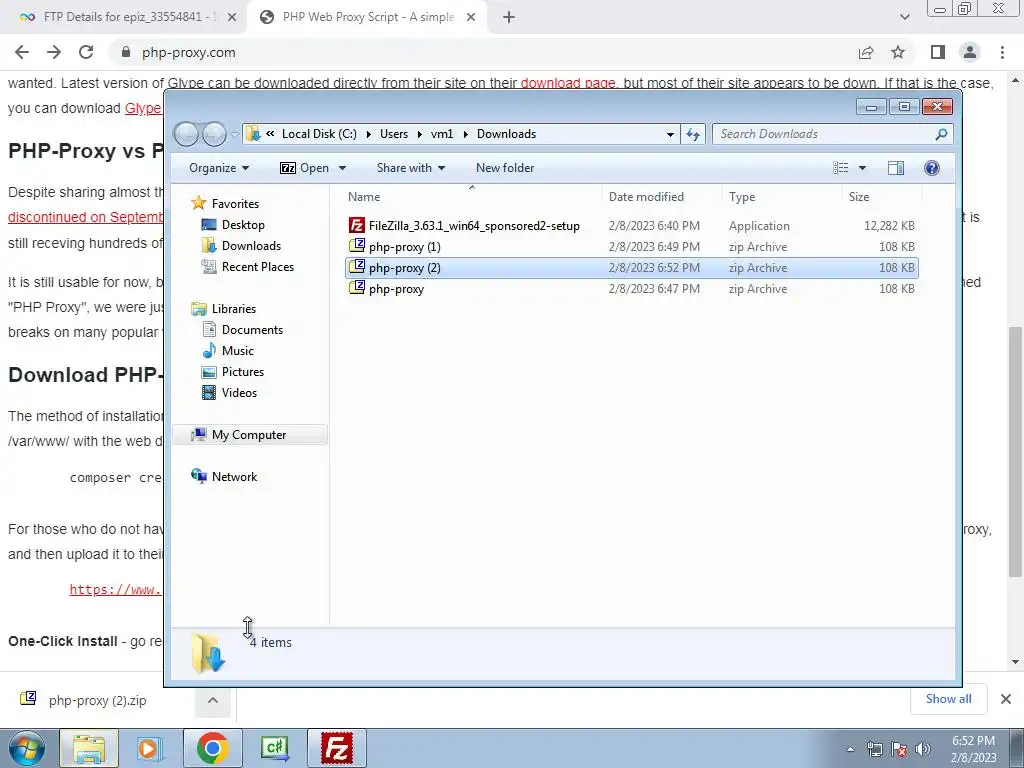Select the php-proxy (1) zip file
Screen dimensions: 1024x768
[x=631, y=247]
